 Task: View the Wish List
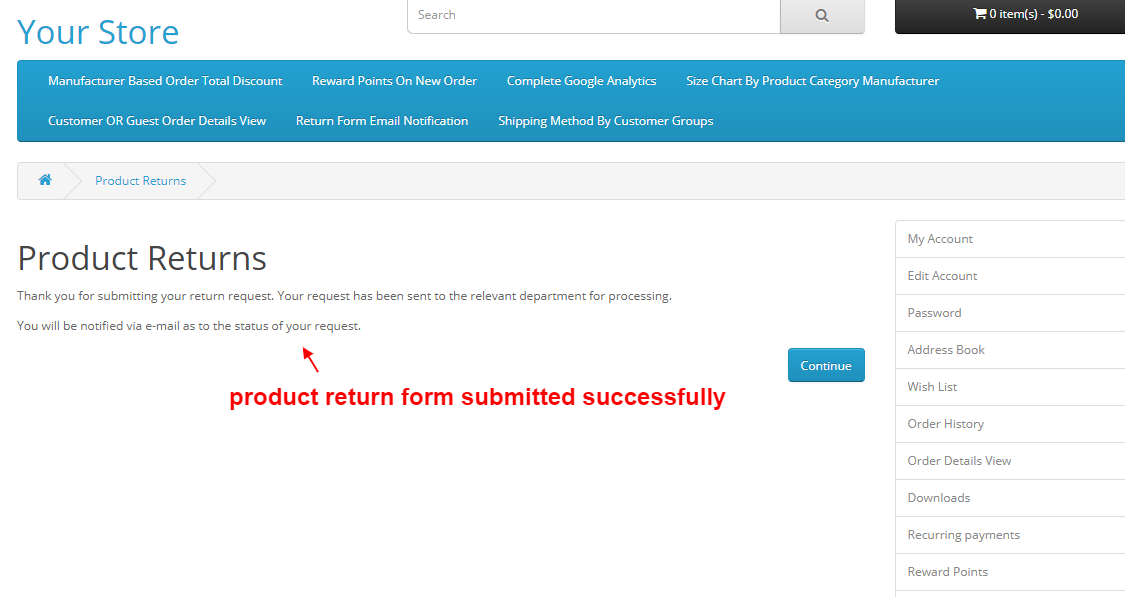click(x=931, y=386)
